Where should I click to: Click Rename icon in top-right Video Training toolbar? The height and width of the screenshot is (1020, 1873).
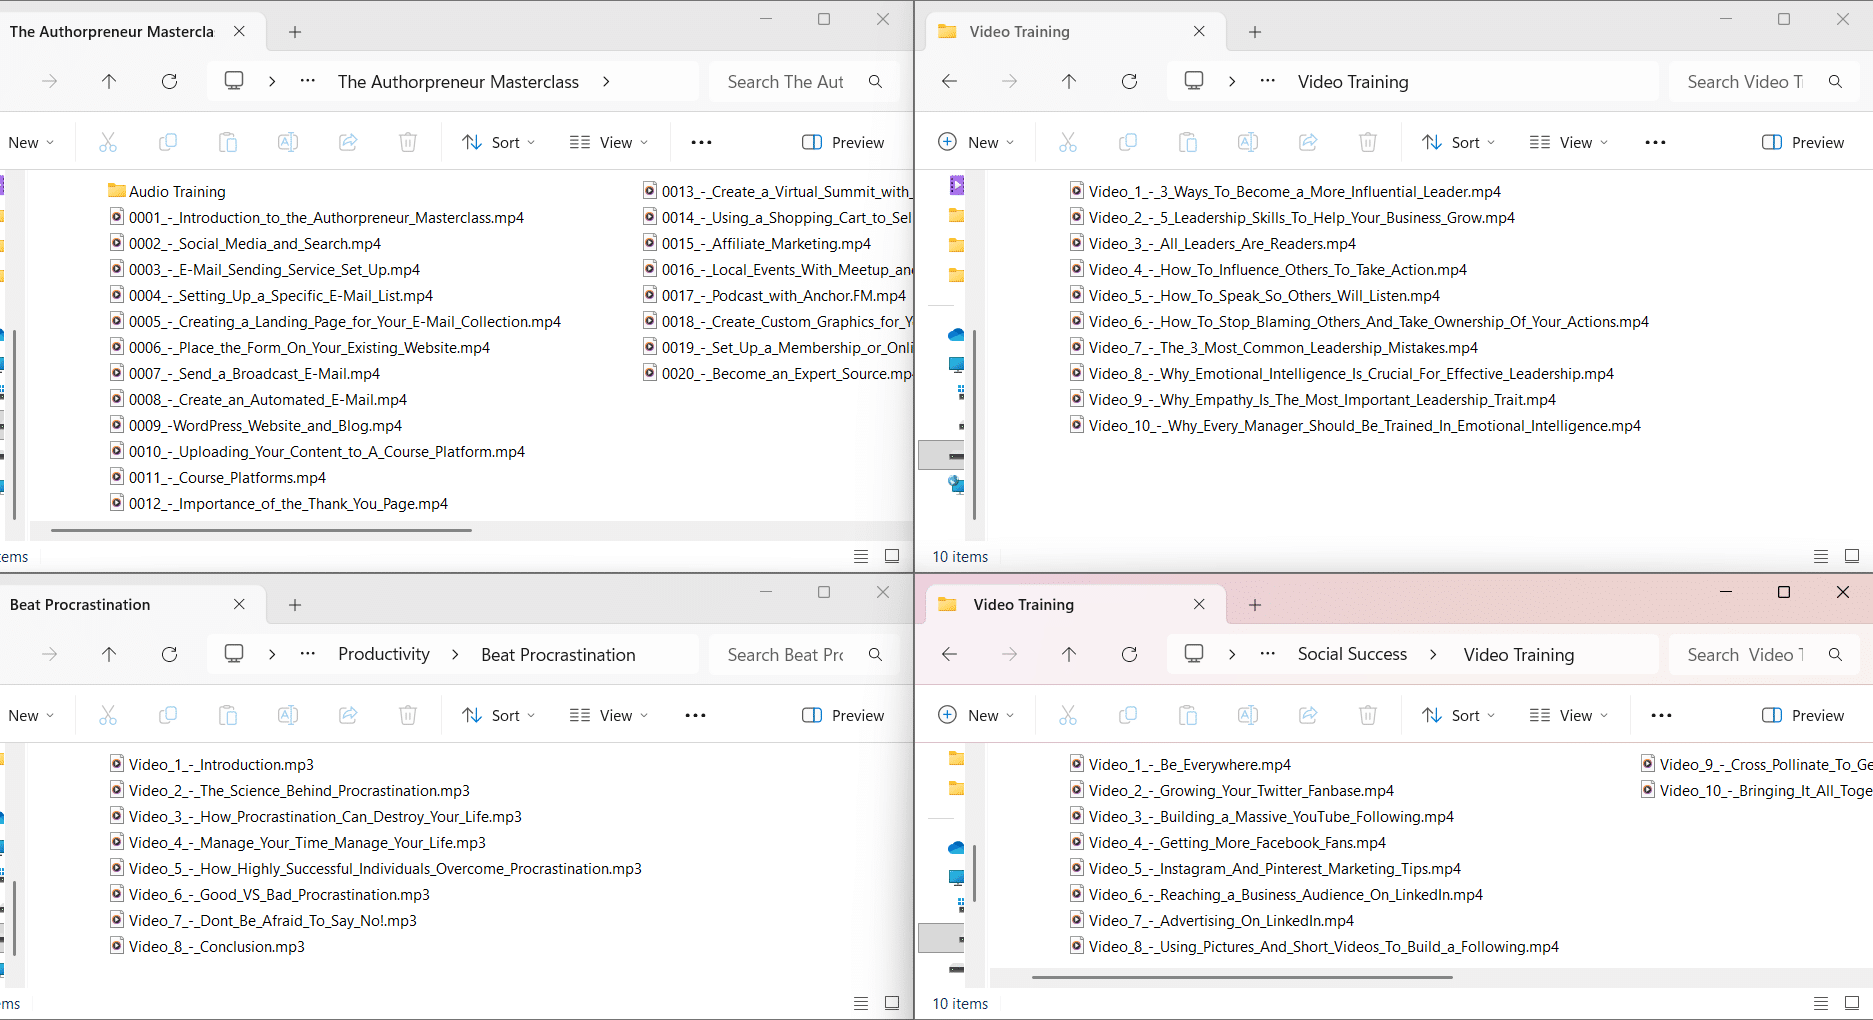1248,143
